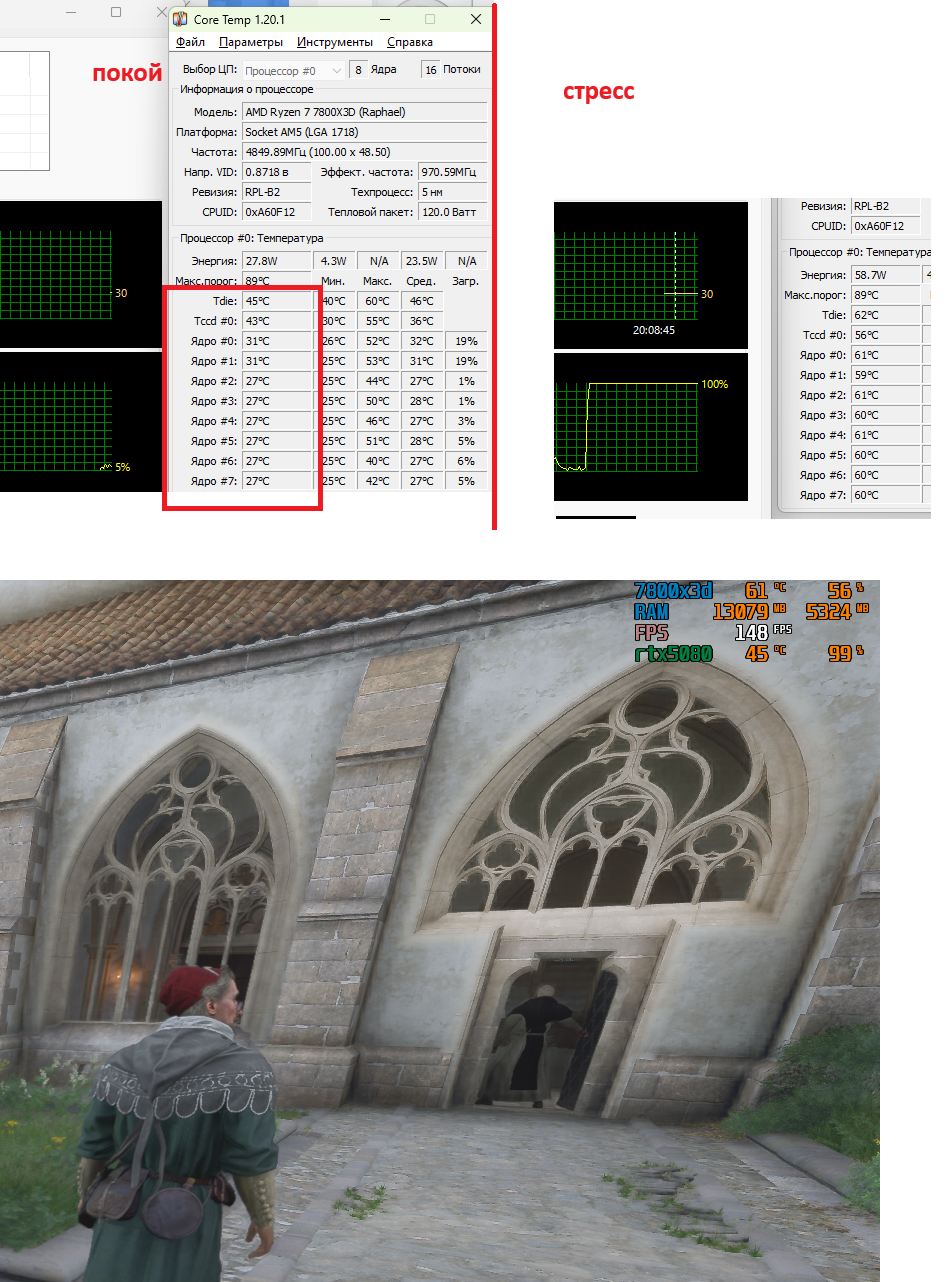Screen dimensions: 947x1282
Task: Click the VID voltage value 0.8718 в
Action: (x=276, y=172)
